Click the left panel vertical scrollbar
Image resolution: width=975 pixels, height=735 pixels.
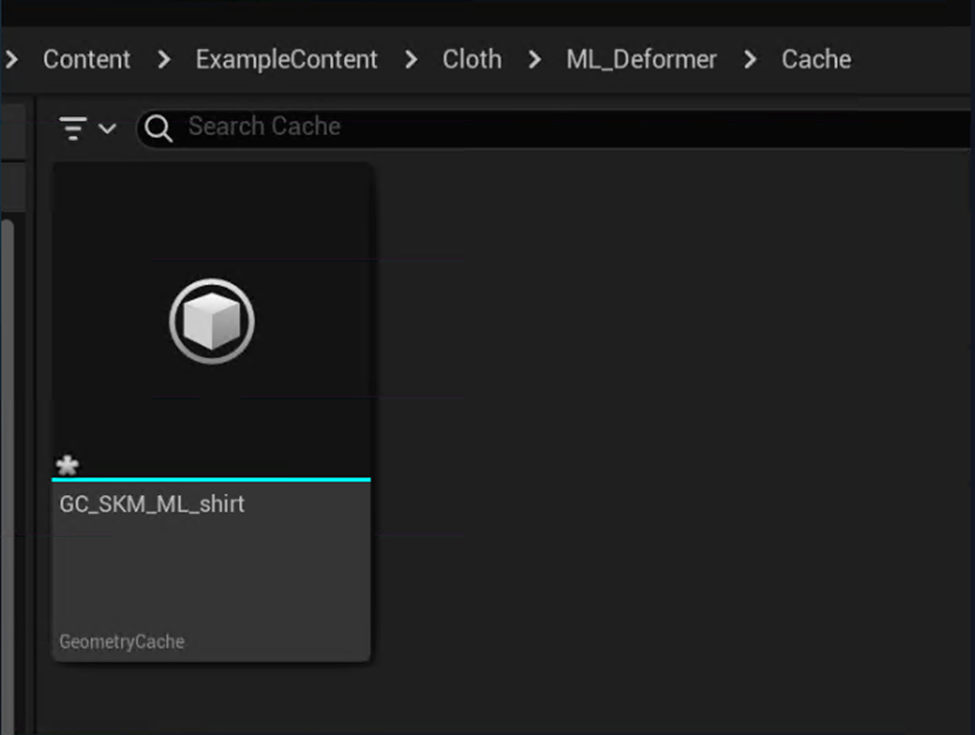point(7,476)
